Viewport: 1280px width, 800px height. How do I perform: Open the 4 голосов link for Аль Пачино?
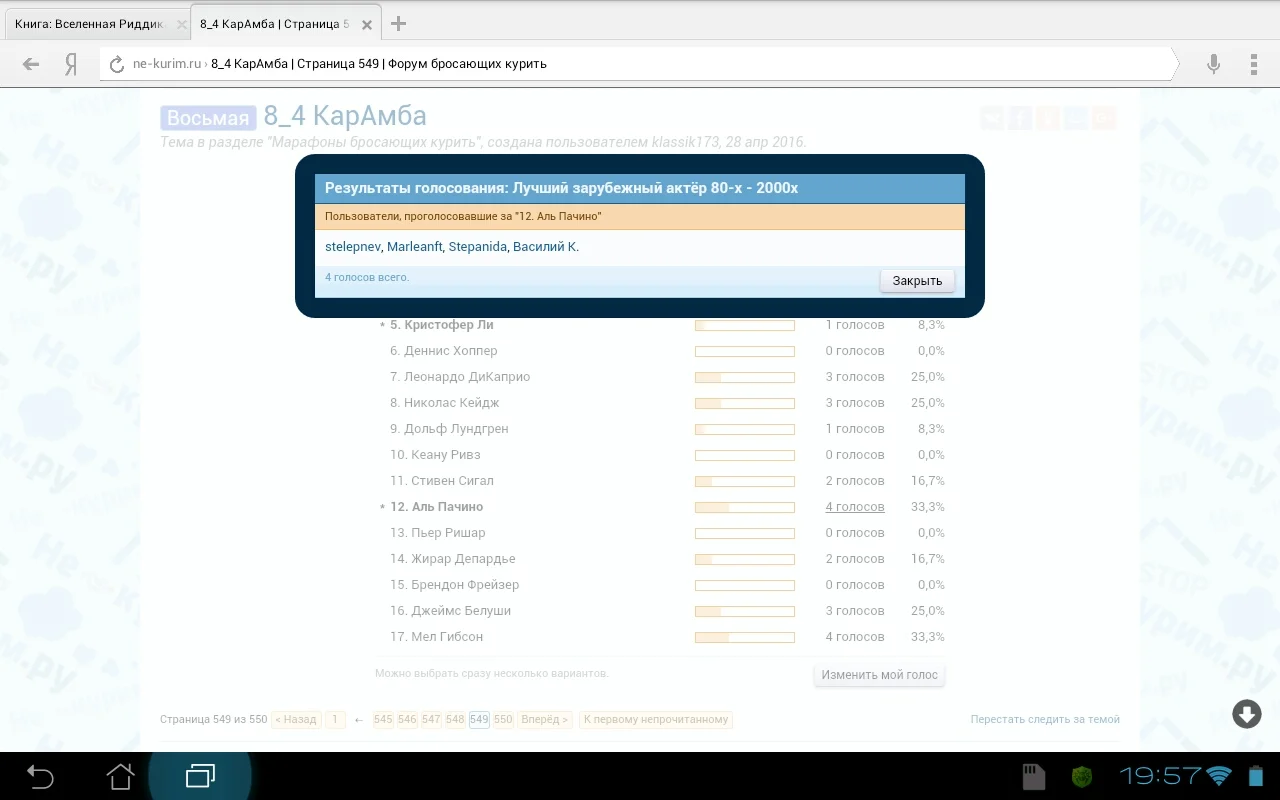(854, 506)
